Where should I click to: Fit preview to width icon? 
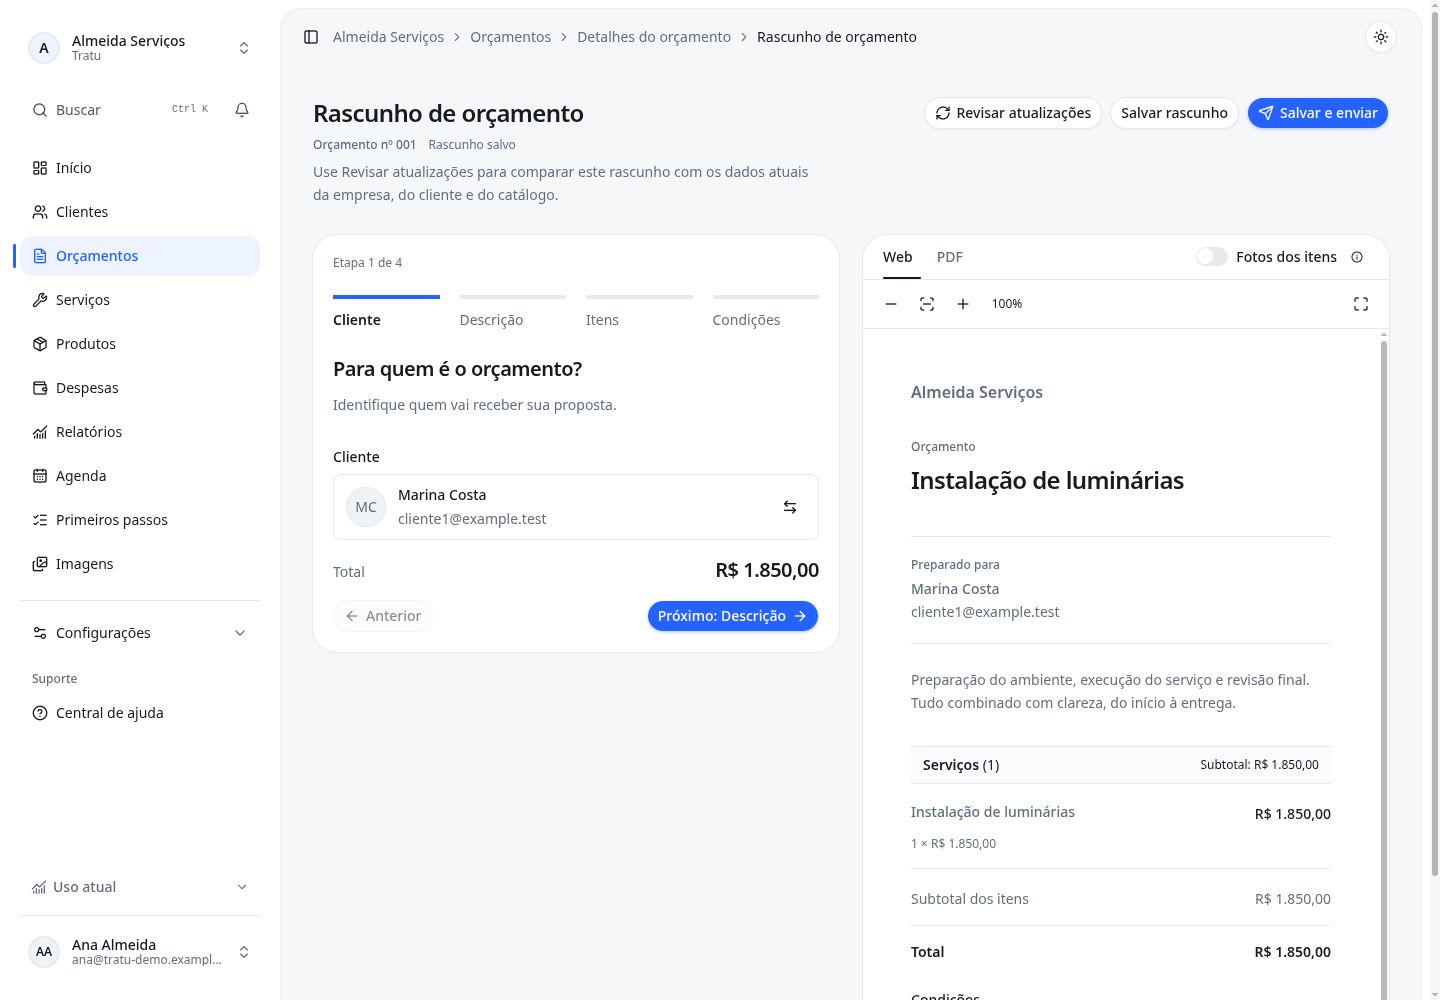coord(927,304)
